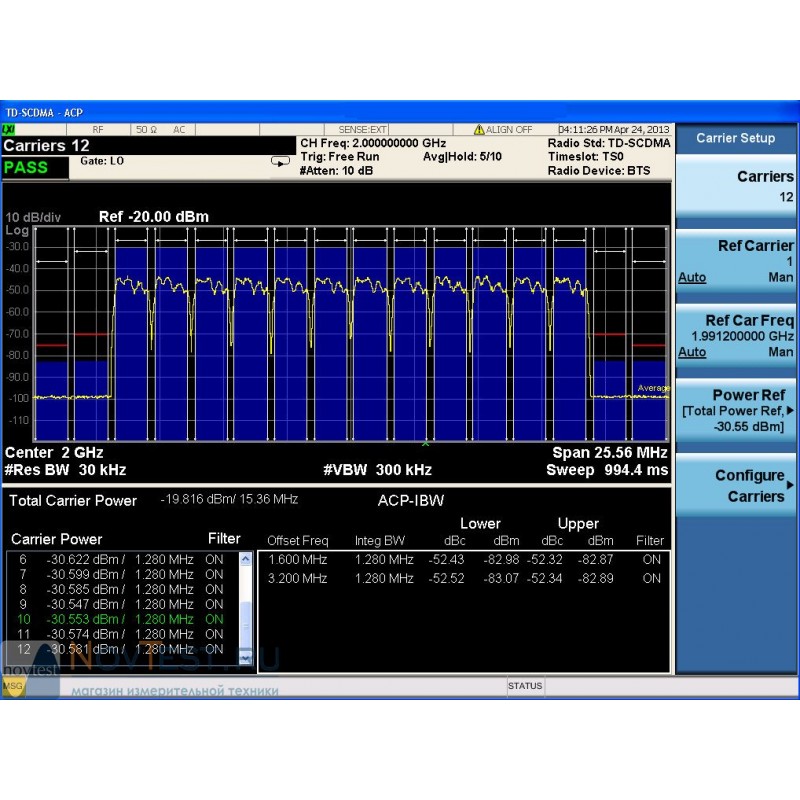Open the Power Ref submenu
Image resolution: width=800 pixels, height=800 pixels.
tap(736, 411)
